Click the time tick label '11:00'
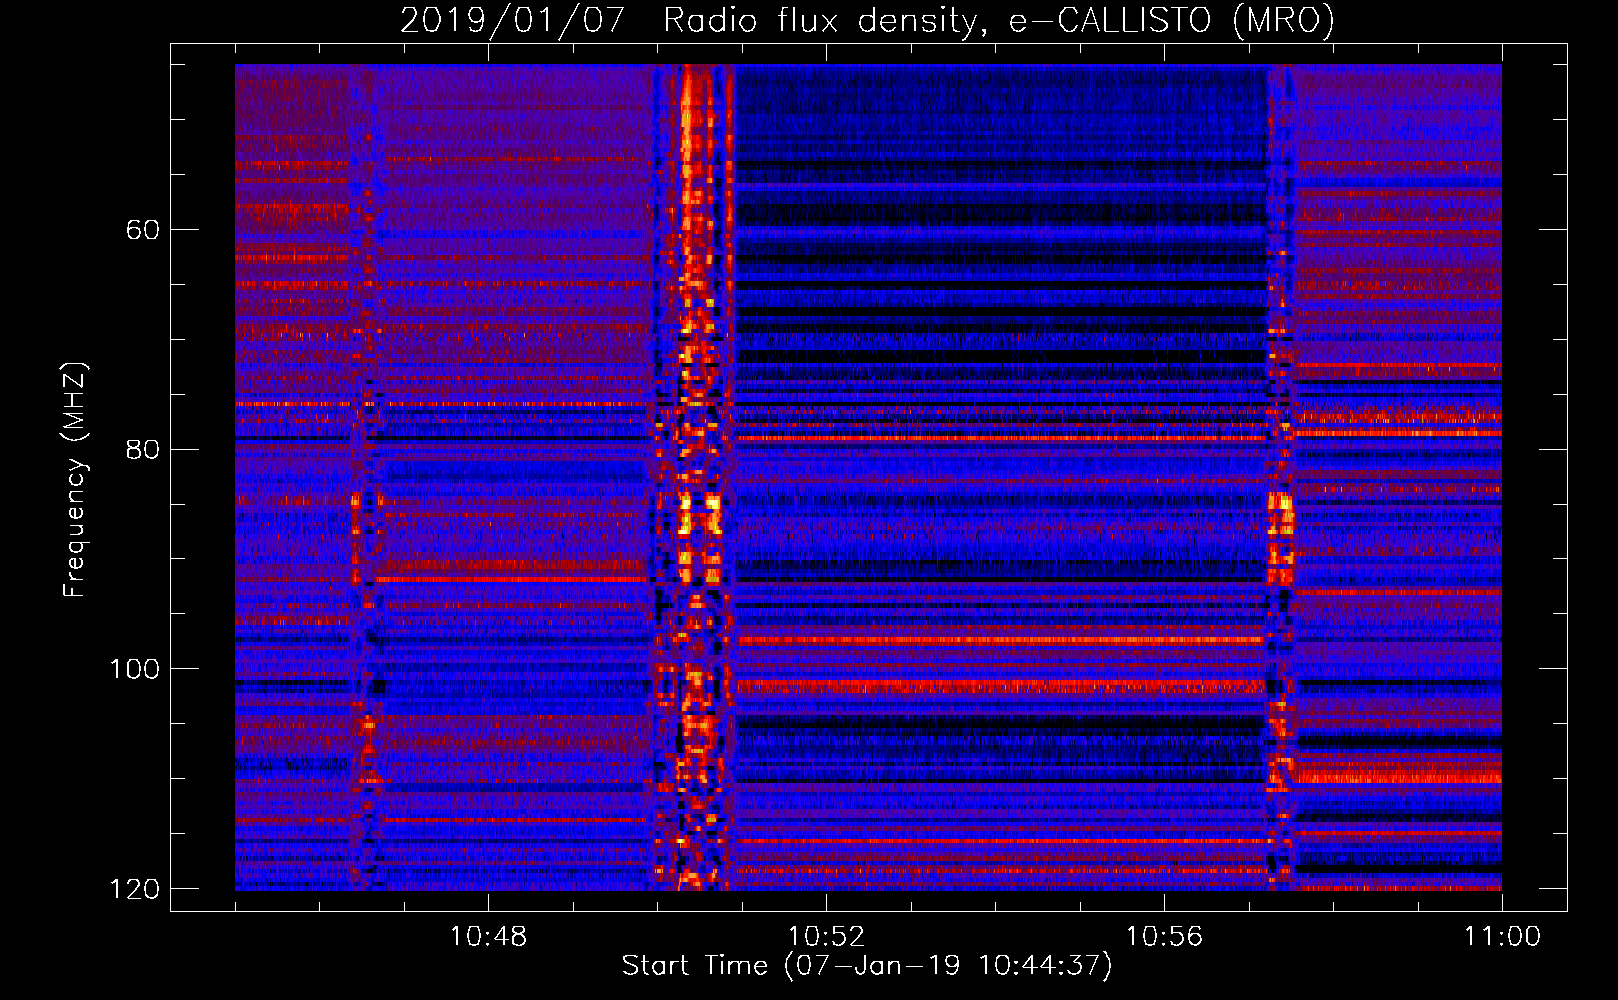Screen dimensions: 1618x1000 coord(1502,937)
